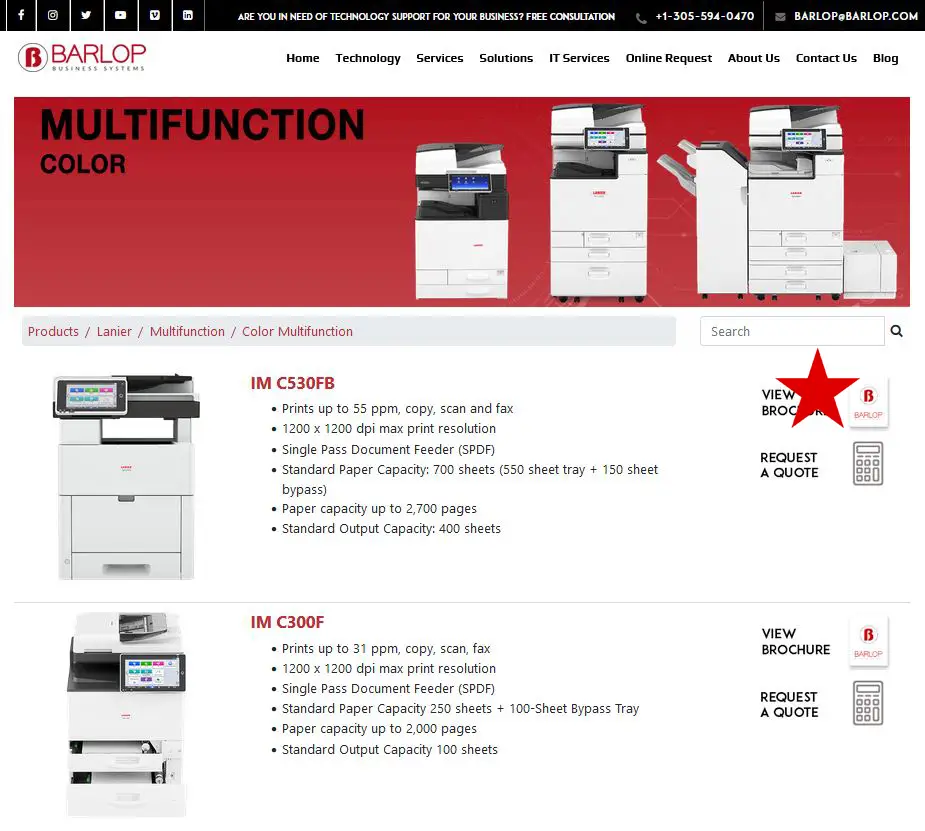Open the Solutions menu
This screenshot has width=925, height=831.
(505, 58)
